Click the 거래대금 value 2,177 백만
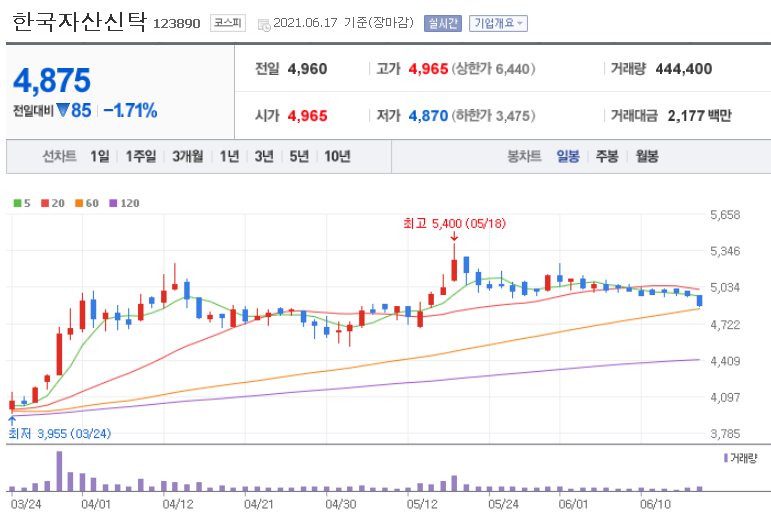This screenshot has width=771, height=524. click(x=699, y=116)
